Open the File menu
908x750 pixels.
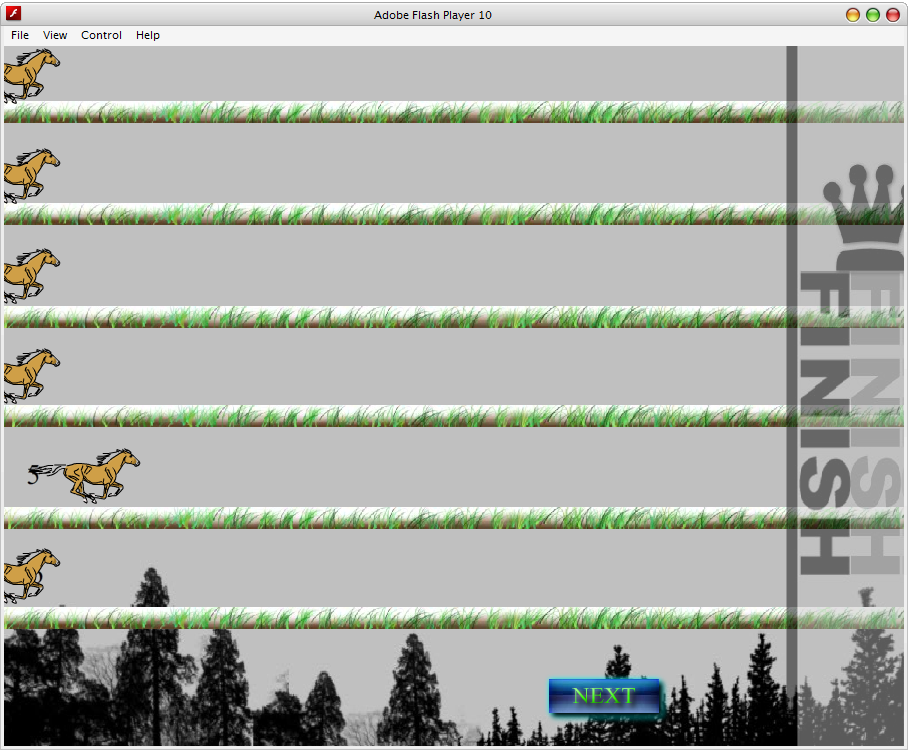19,35
